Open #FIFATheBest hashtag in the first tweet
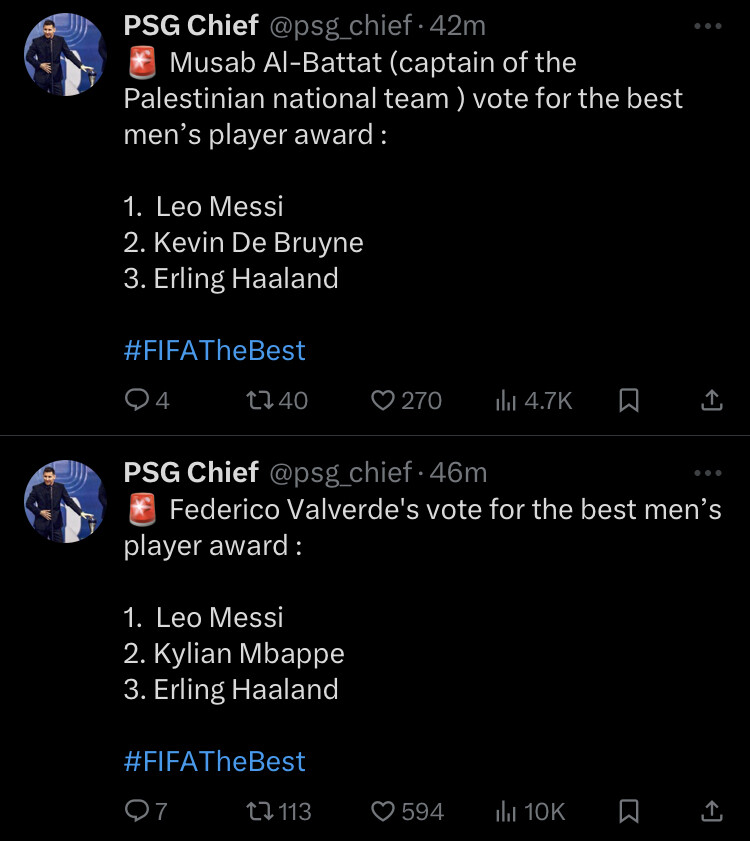750x841 pixels. click(x=214, y=350)
